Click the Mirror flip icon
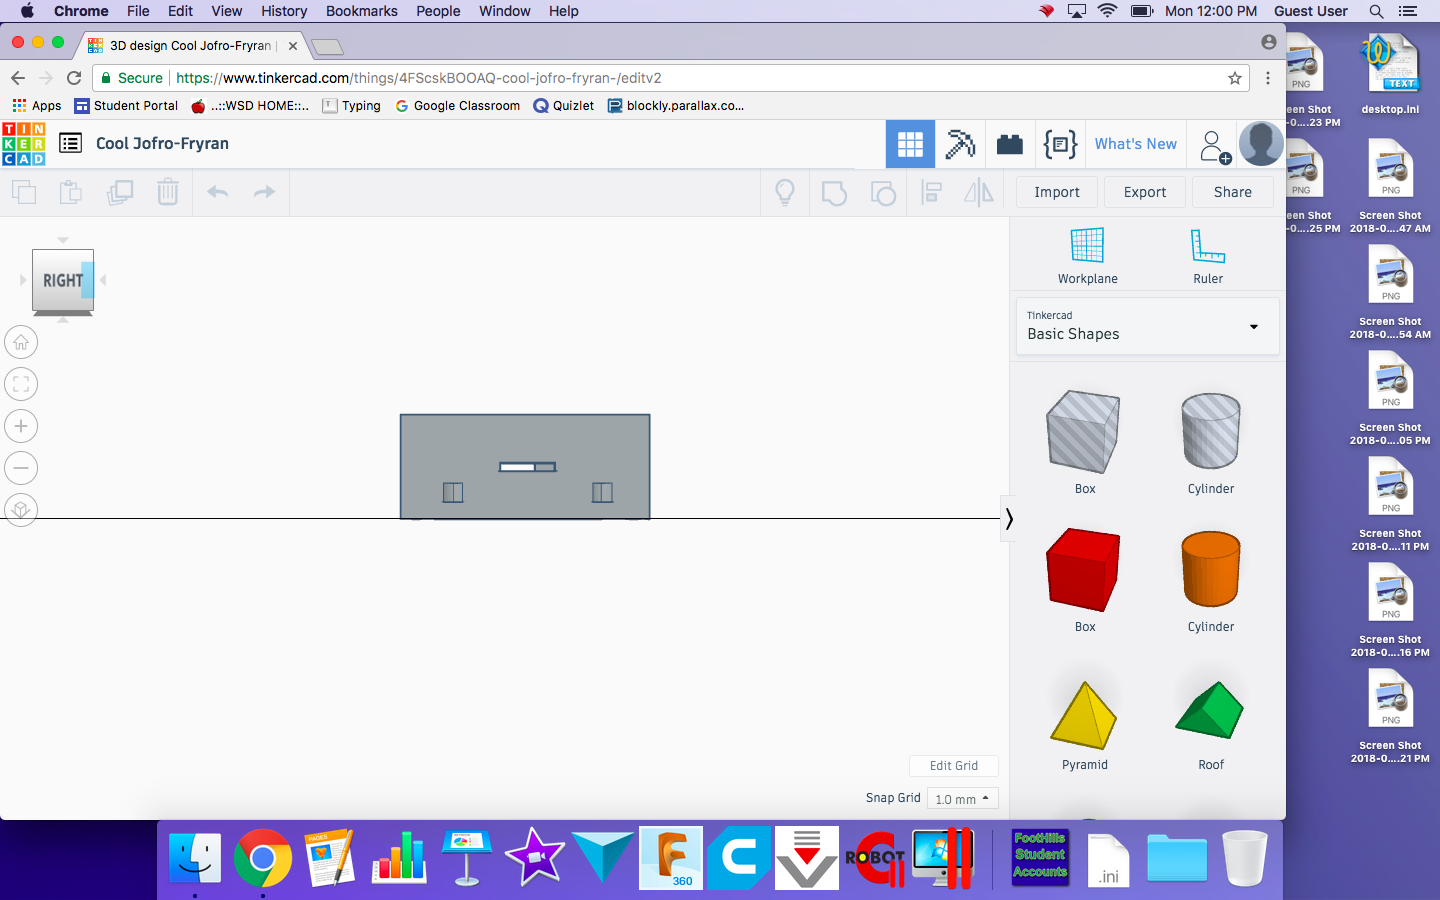Screen dimensions: 1440x900 pyautogui.click(x=979, y=192)
